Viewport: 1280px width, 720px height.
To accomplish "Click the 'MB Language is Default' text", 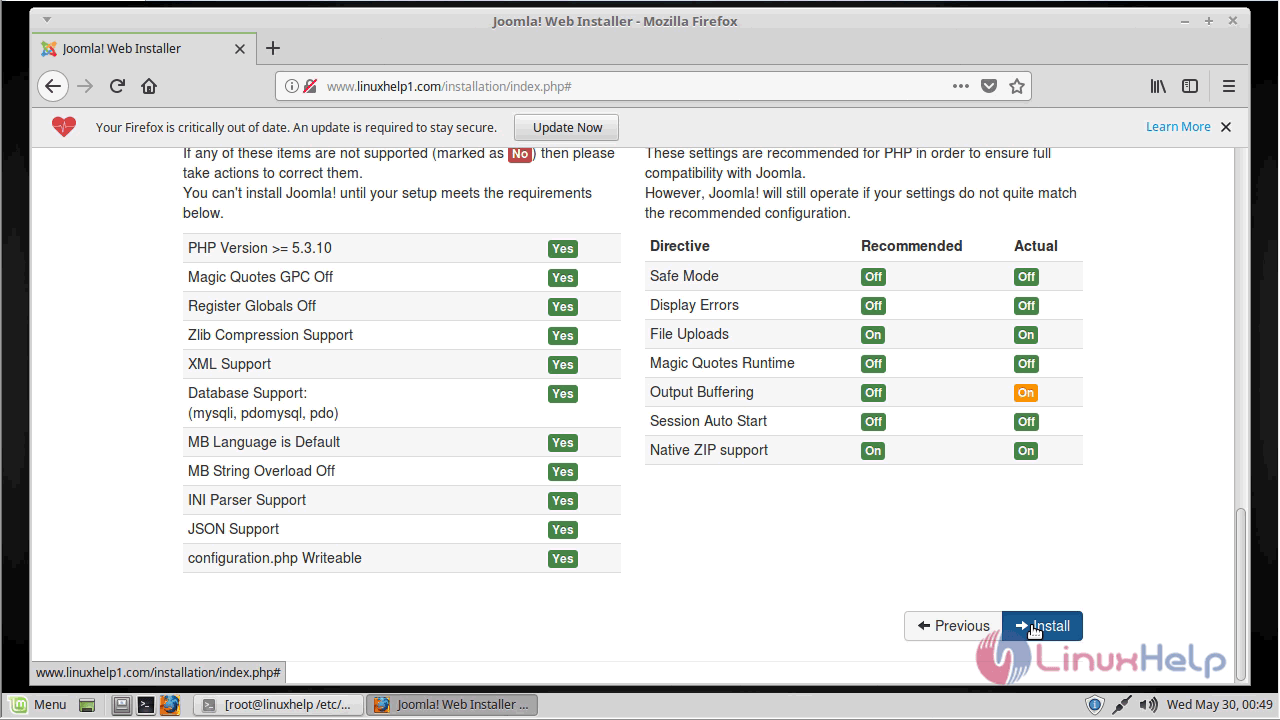I will [264, 442].
